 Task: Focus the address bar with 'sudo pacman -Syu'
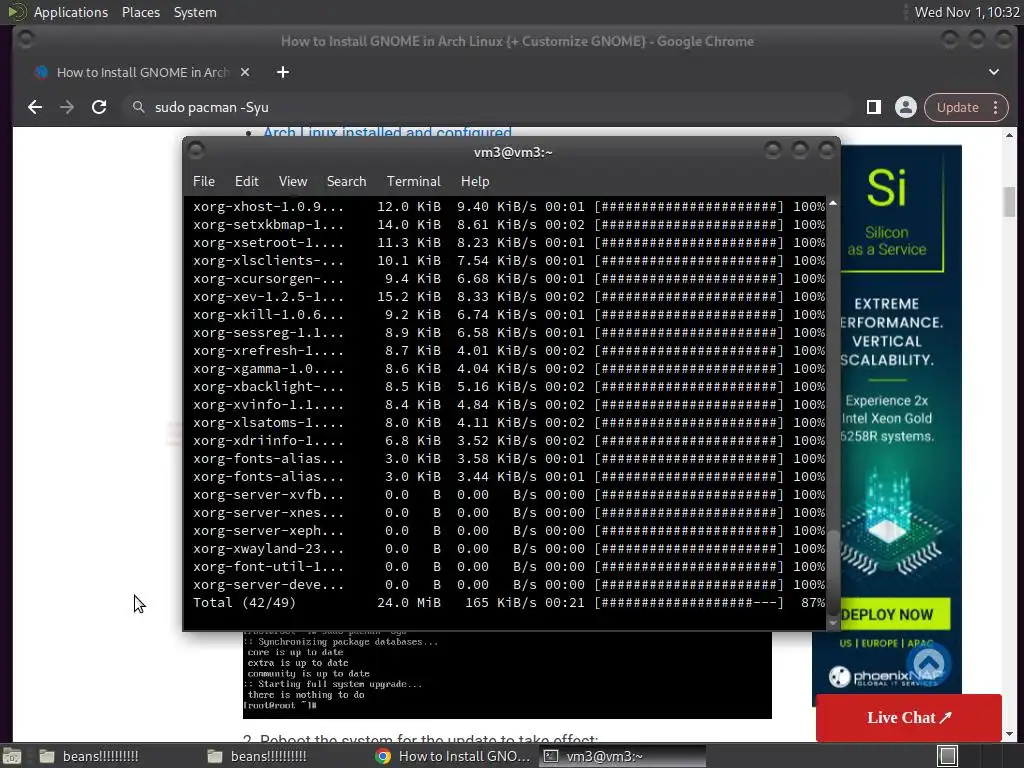click(x=487, y=107)
